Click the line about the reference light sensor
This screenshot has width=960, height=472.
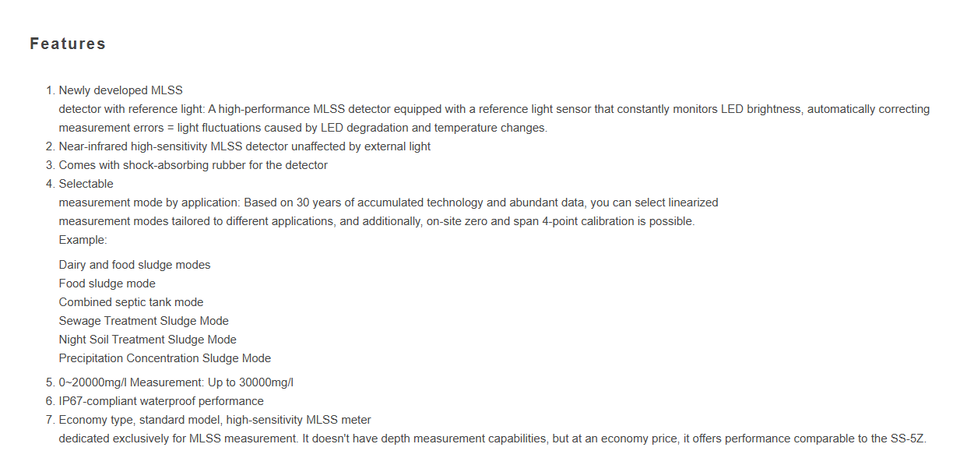[494, 110]
